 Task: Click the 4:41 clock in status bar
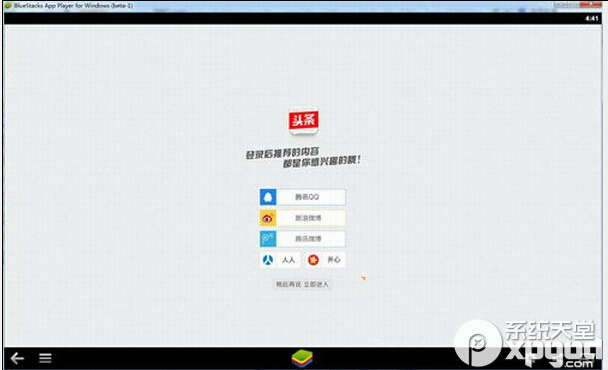point(592,18)
